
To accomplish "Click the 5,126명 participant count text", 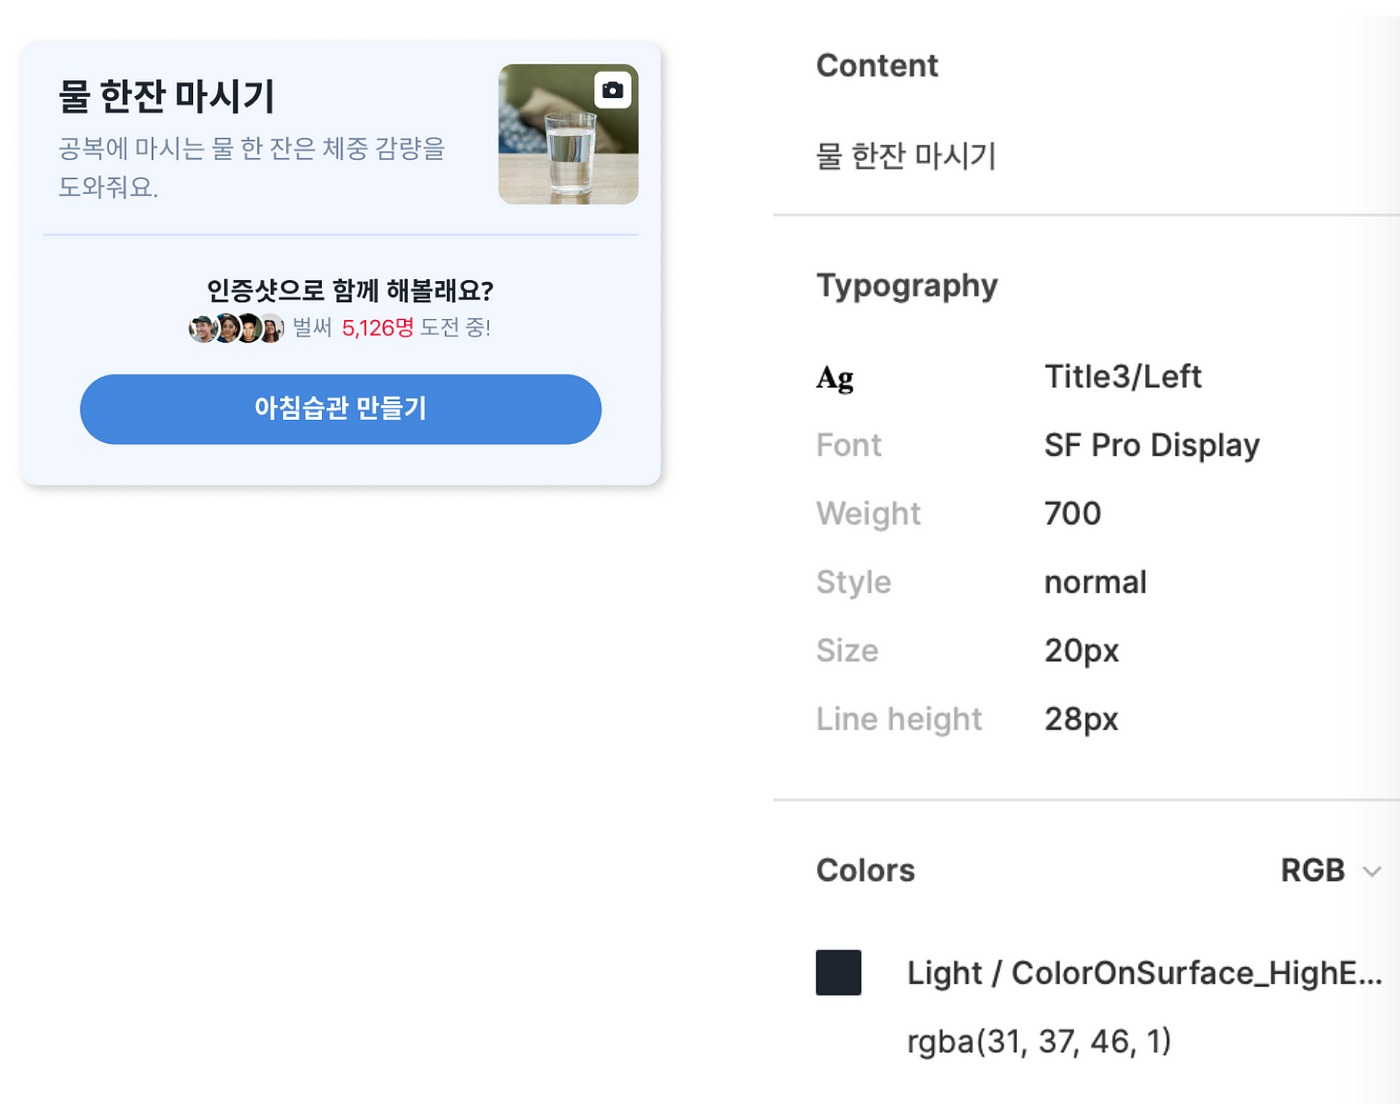I will [x=377, y=328].
